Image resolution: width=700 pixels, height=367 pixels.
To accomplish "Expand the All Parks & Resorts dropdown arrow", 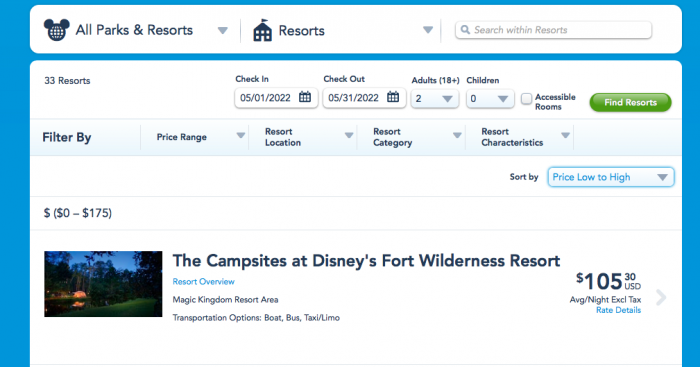I will (x=222, y=30).
